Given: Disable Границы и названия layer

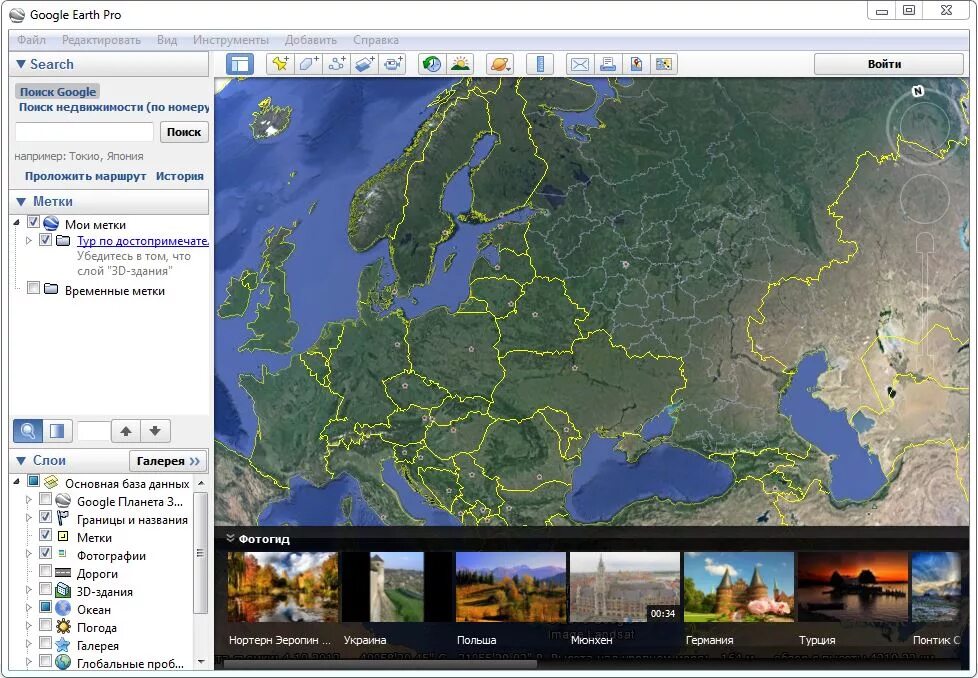Looking at the screenshot, I should tap(45, 517).
